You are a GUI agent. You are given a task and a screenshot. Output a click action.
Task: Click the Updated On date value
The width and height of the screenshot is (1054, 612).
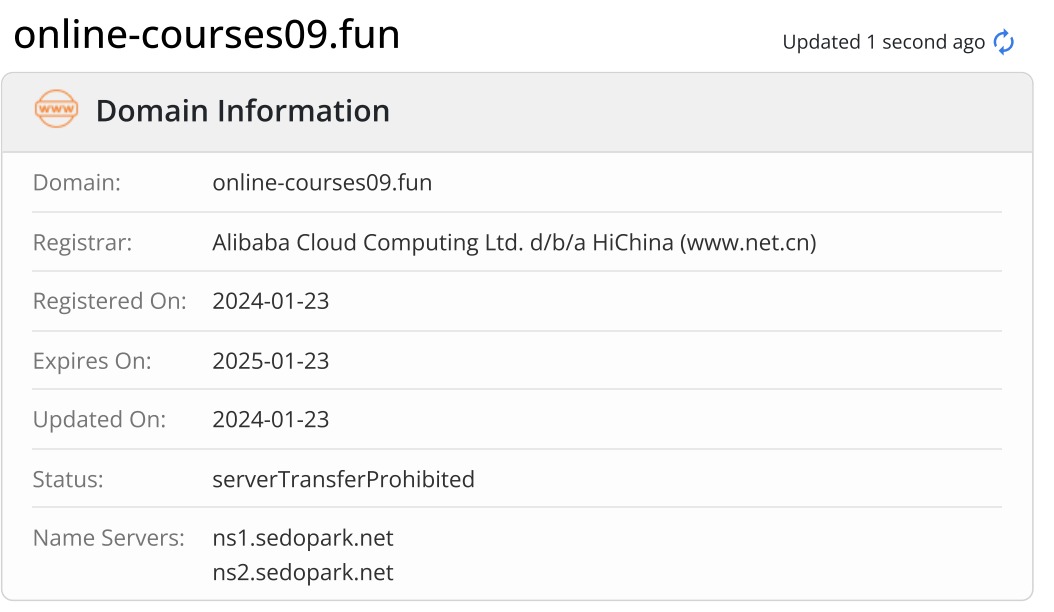(271, 420)
